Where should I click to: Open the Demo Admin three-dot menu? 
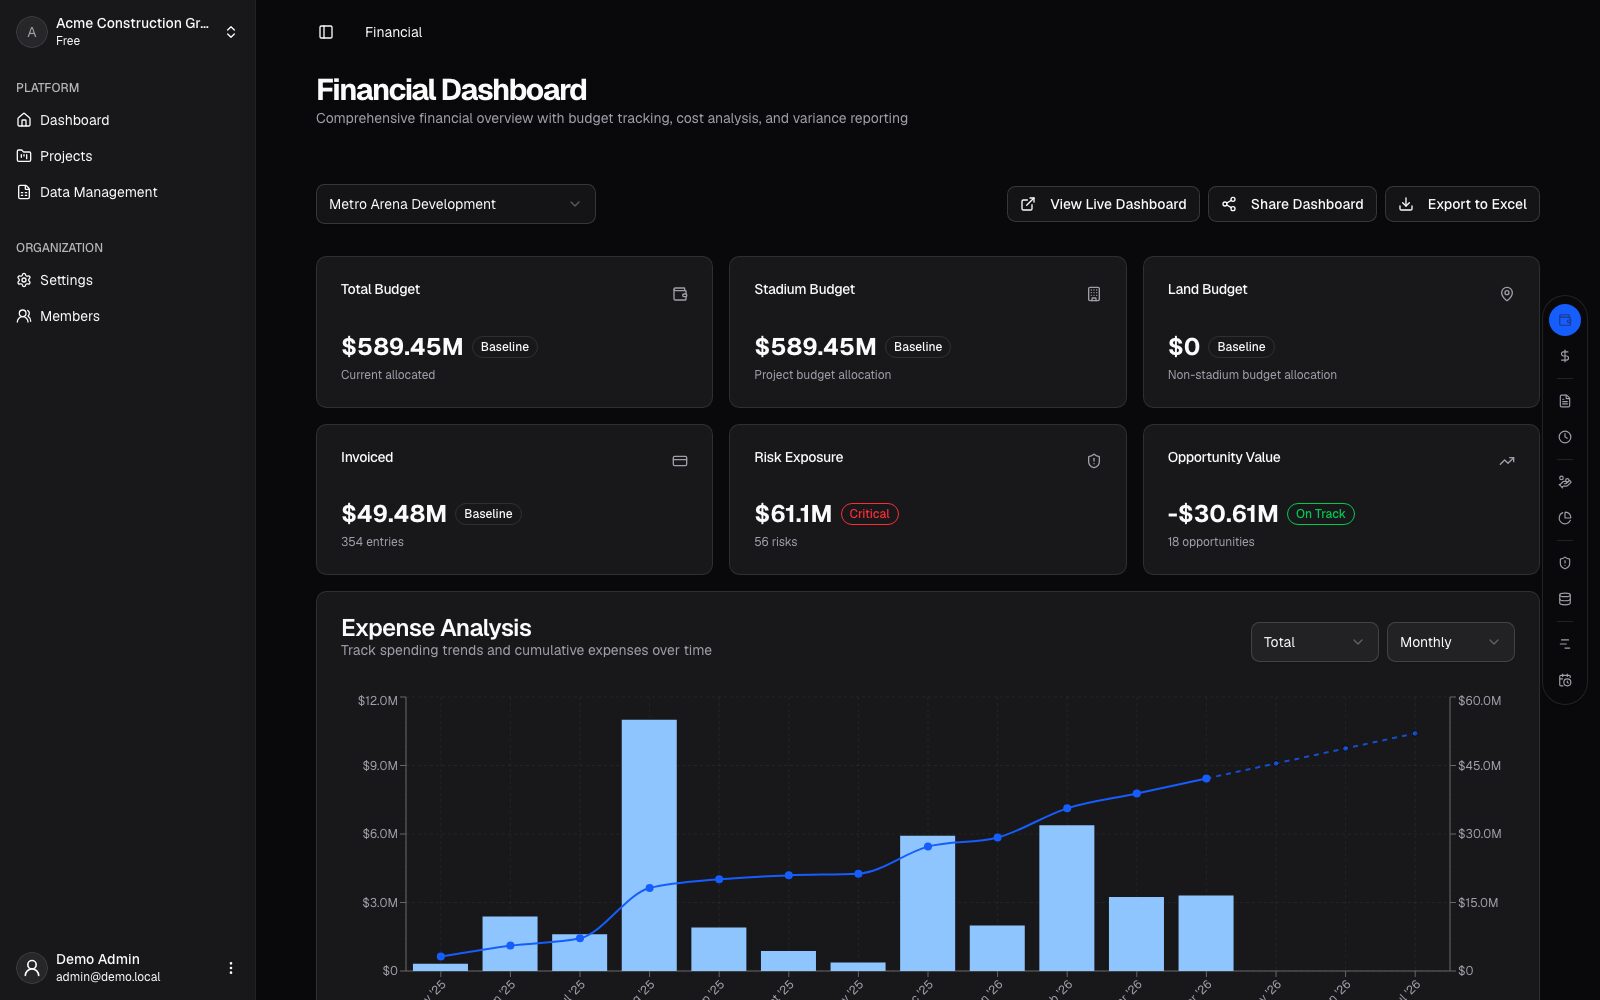point(231,968)
